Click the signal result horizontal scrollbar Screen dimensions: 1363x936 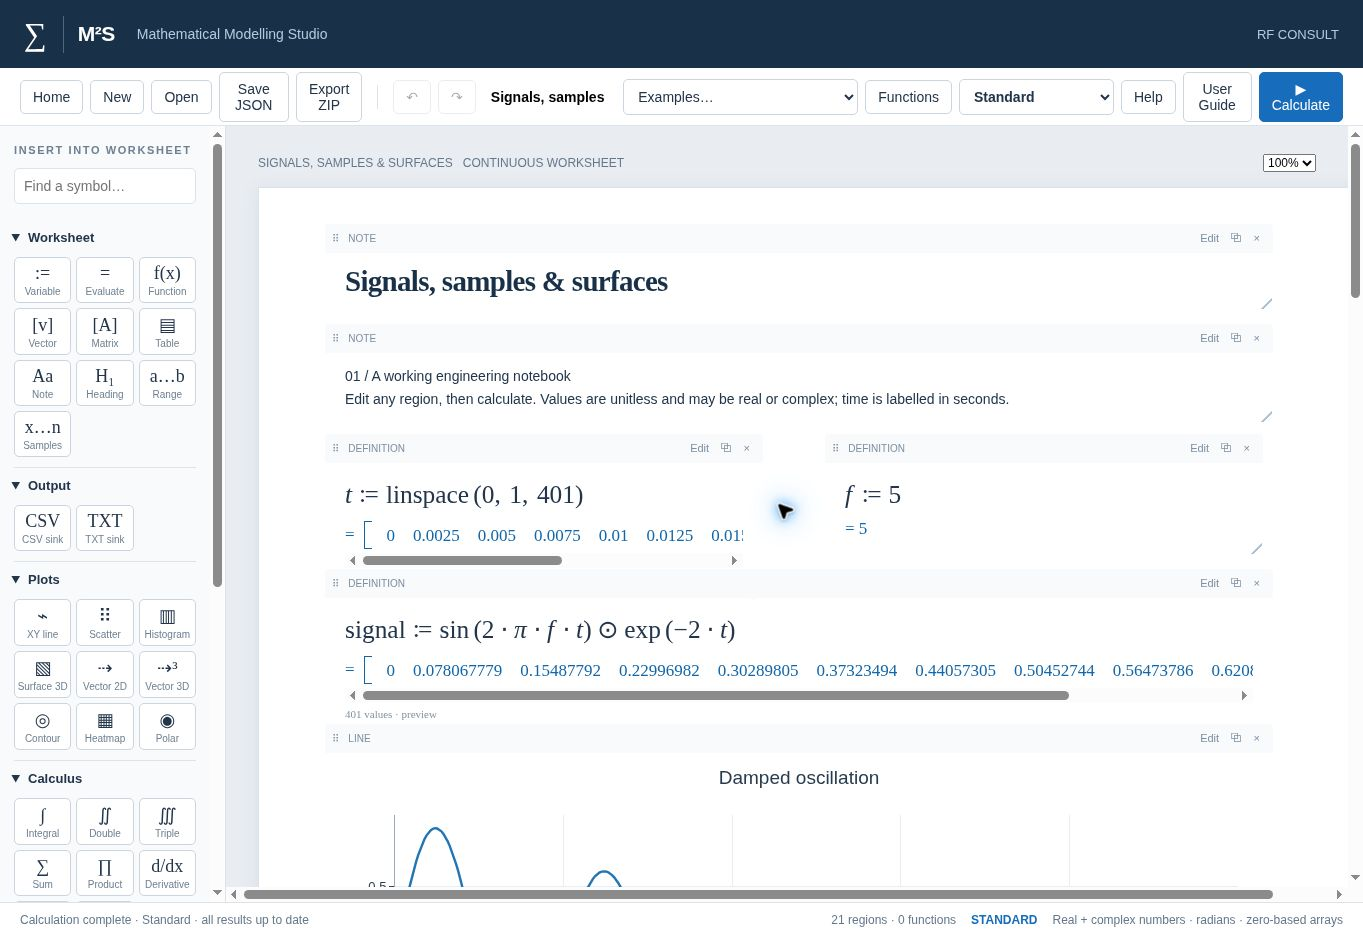716,696
